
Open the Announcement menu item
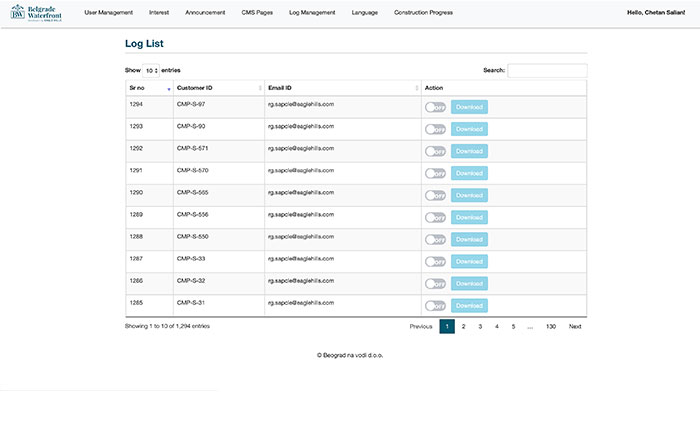tap(205, 13)
